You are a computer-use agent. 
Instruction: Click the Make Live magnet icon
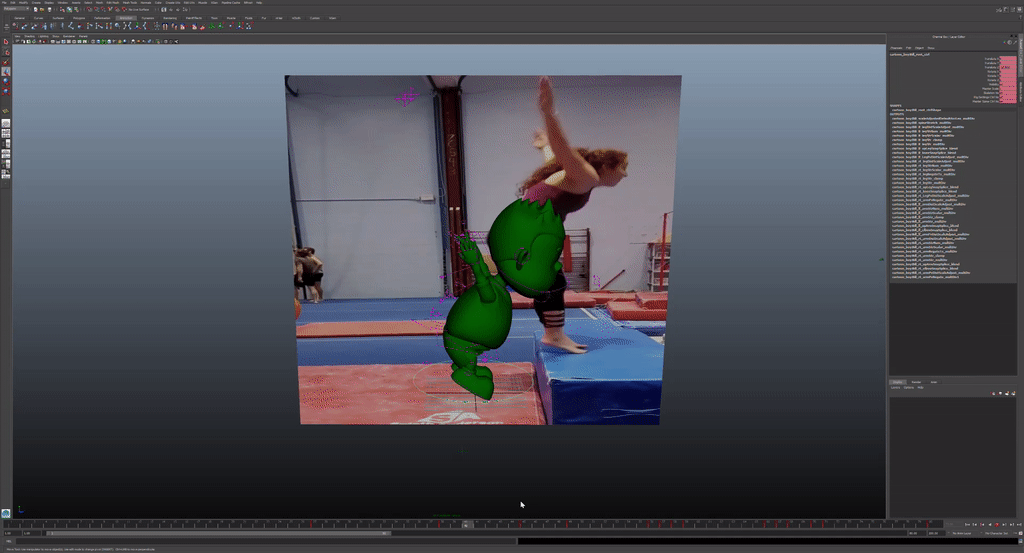(124, 9)
